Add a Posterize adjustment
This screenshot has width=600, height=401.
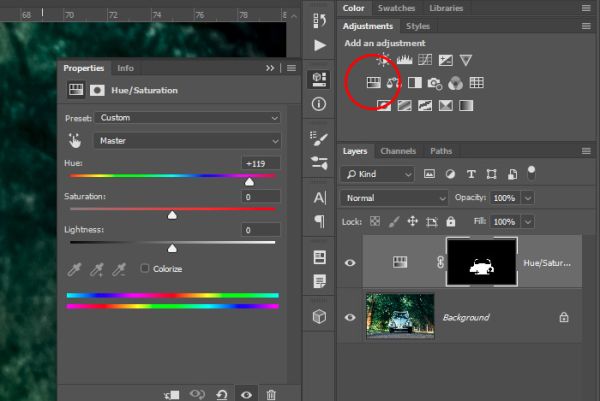pyautogui.click(x=404, y=106)
